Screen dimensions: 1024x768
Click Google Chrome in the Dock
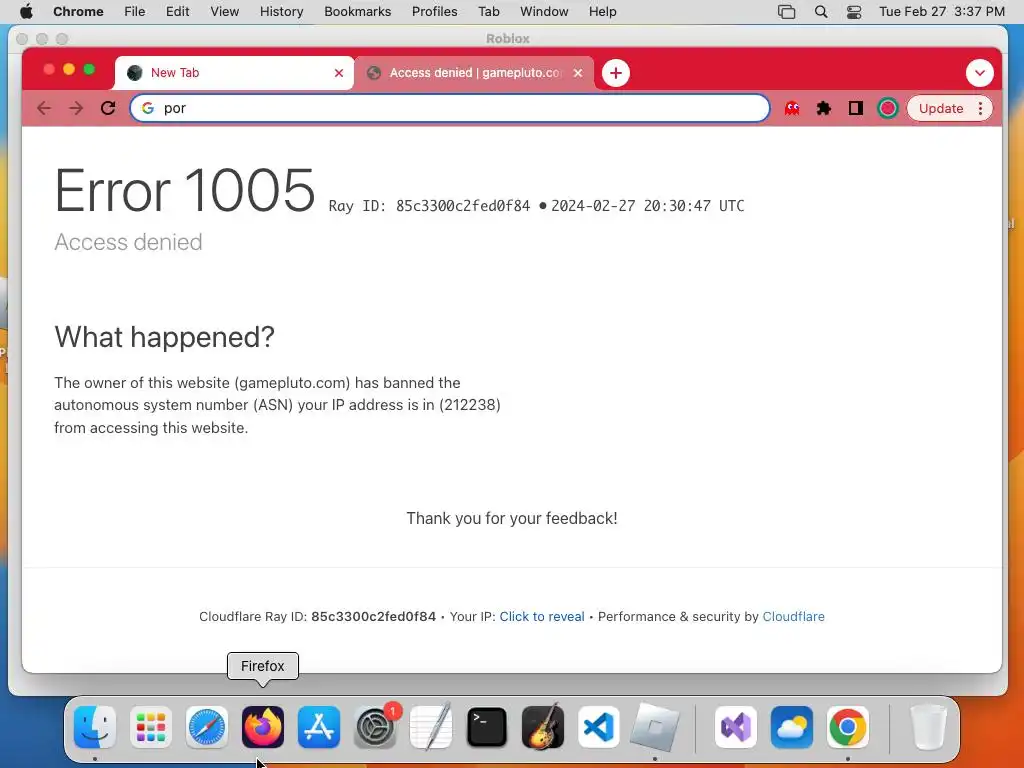pos(848,727)
